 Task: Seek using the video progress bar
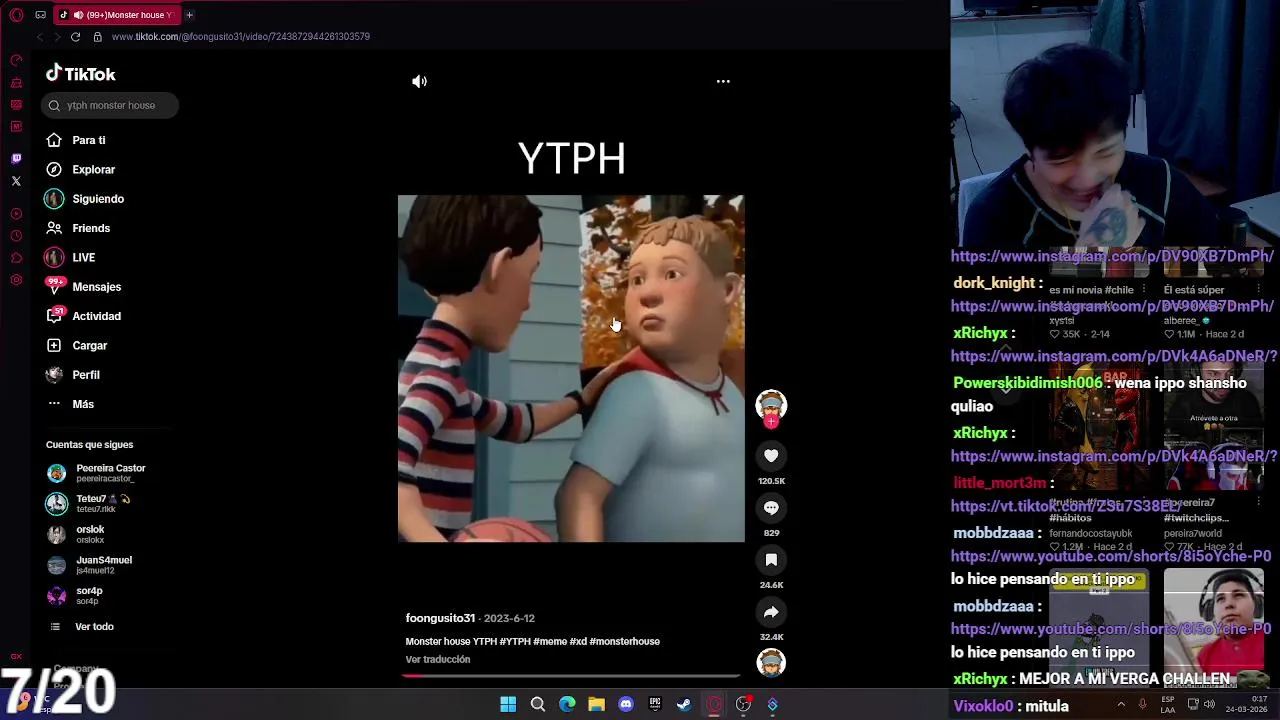click(x=571, y=676)
